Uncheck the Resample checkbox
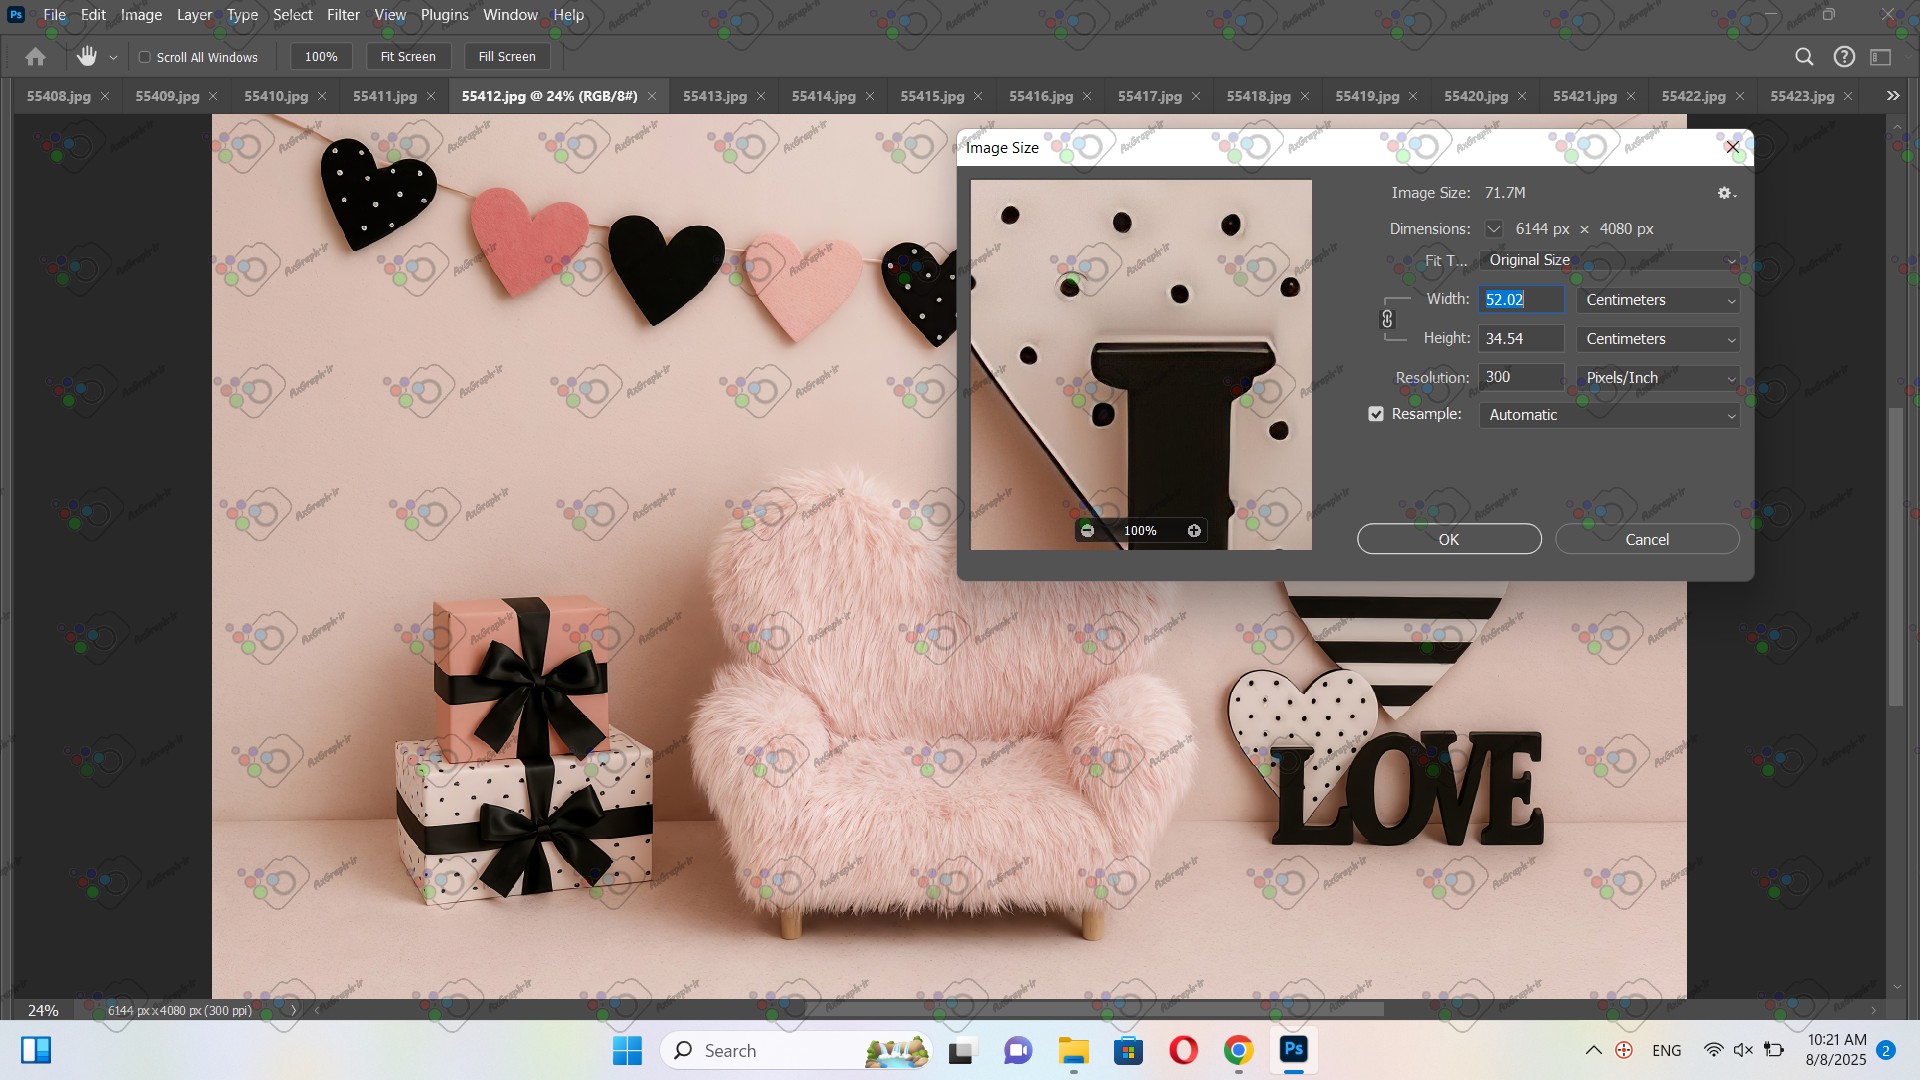The image size is (1920, 1080). pyautogui.click(x=1376, y=414)
